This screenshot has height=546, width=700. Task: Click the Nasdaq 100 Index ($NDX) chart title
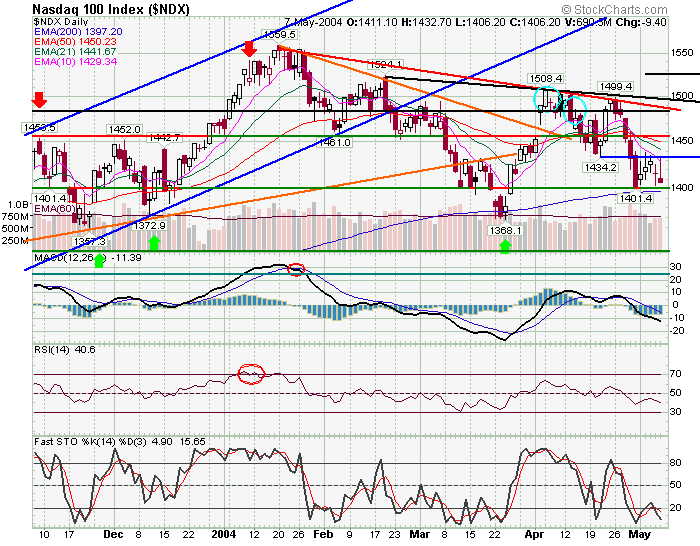111,9
